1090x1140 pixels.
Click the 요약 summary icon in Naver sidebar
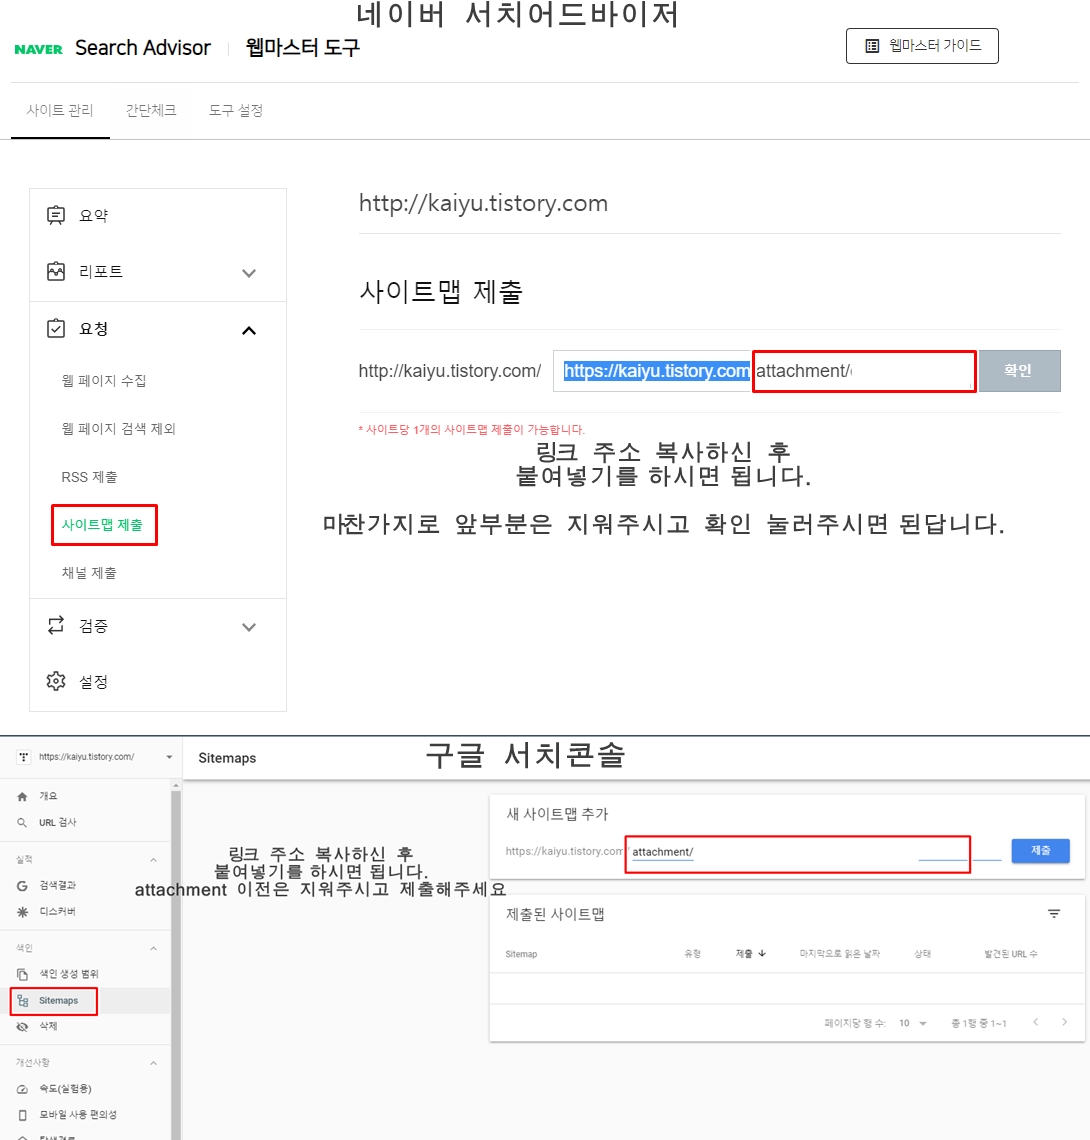point(56,215)
